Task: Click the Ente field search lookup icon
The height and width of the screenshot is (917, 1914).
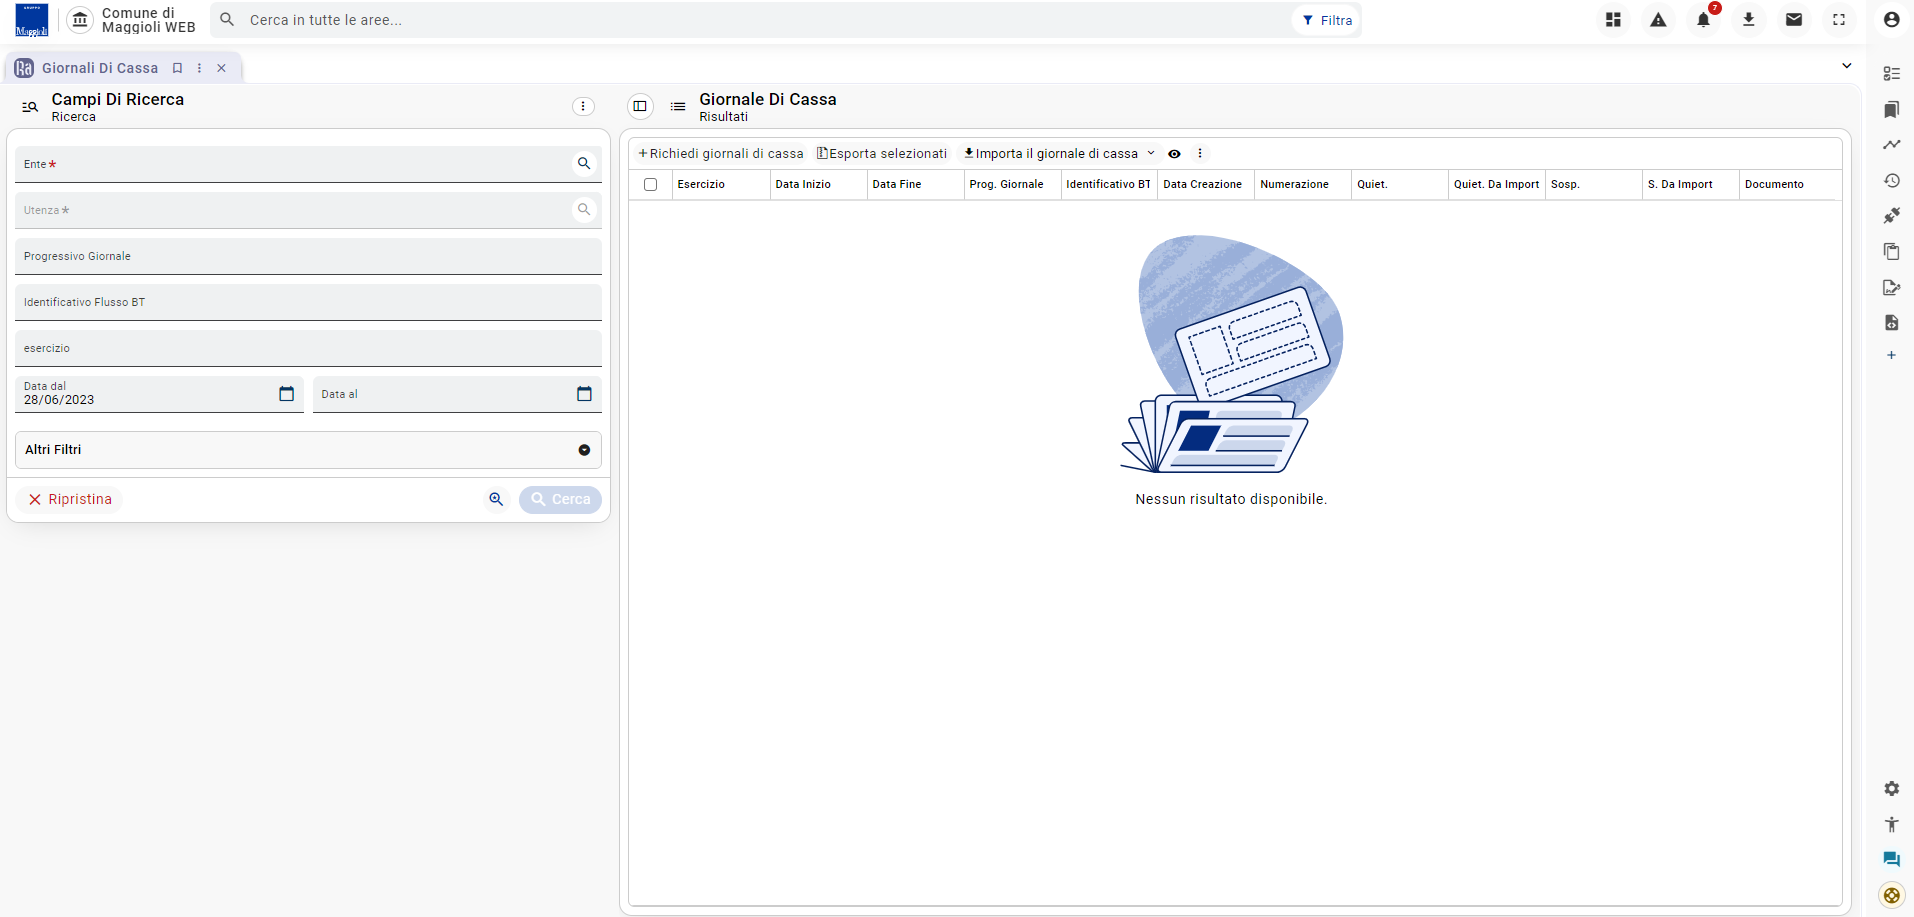Action: pos(584,164)
